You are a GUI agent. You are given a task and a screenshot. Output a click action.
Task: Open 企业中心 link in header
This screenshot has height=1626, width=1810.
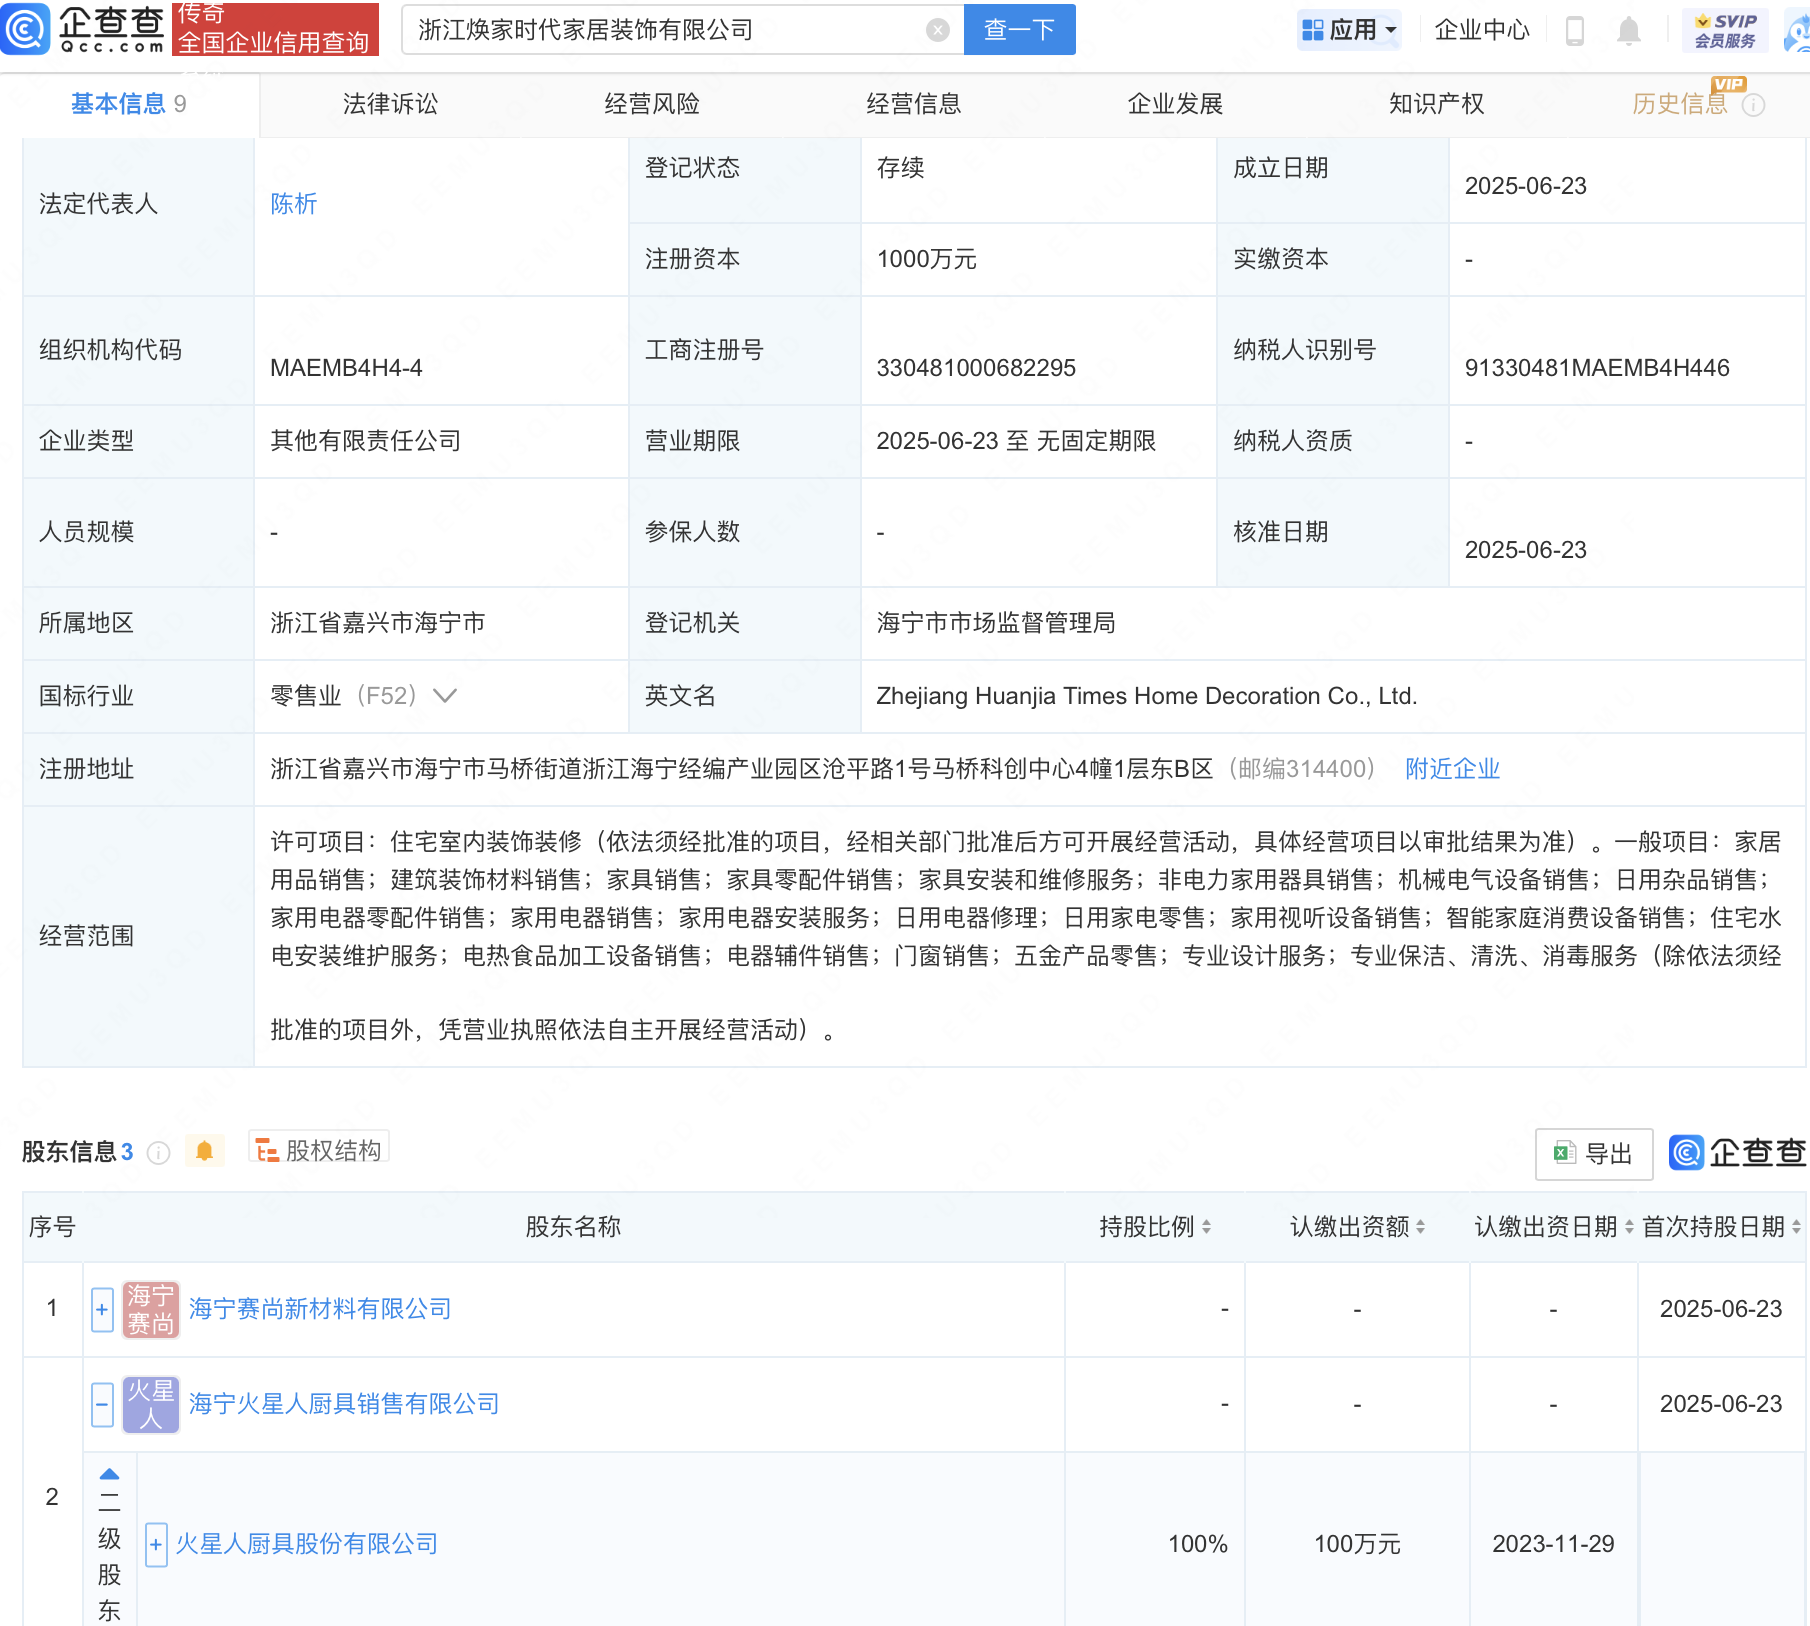point(1482,30)
